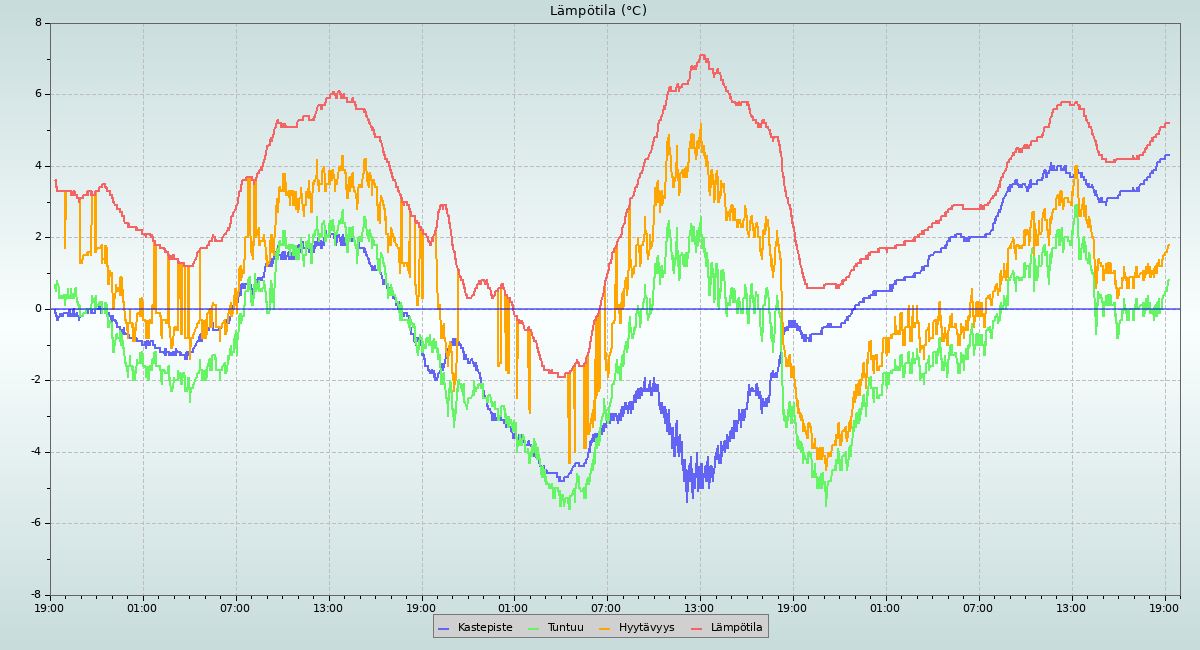Click the y-axis label 0
Image resolution: width=1200 pixels, height=650 pixels.
[x=38, y=309]
